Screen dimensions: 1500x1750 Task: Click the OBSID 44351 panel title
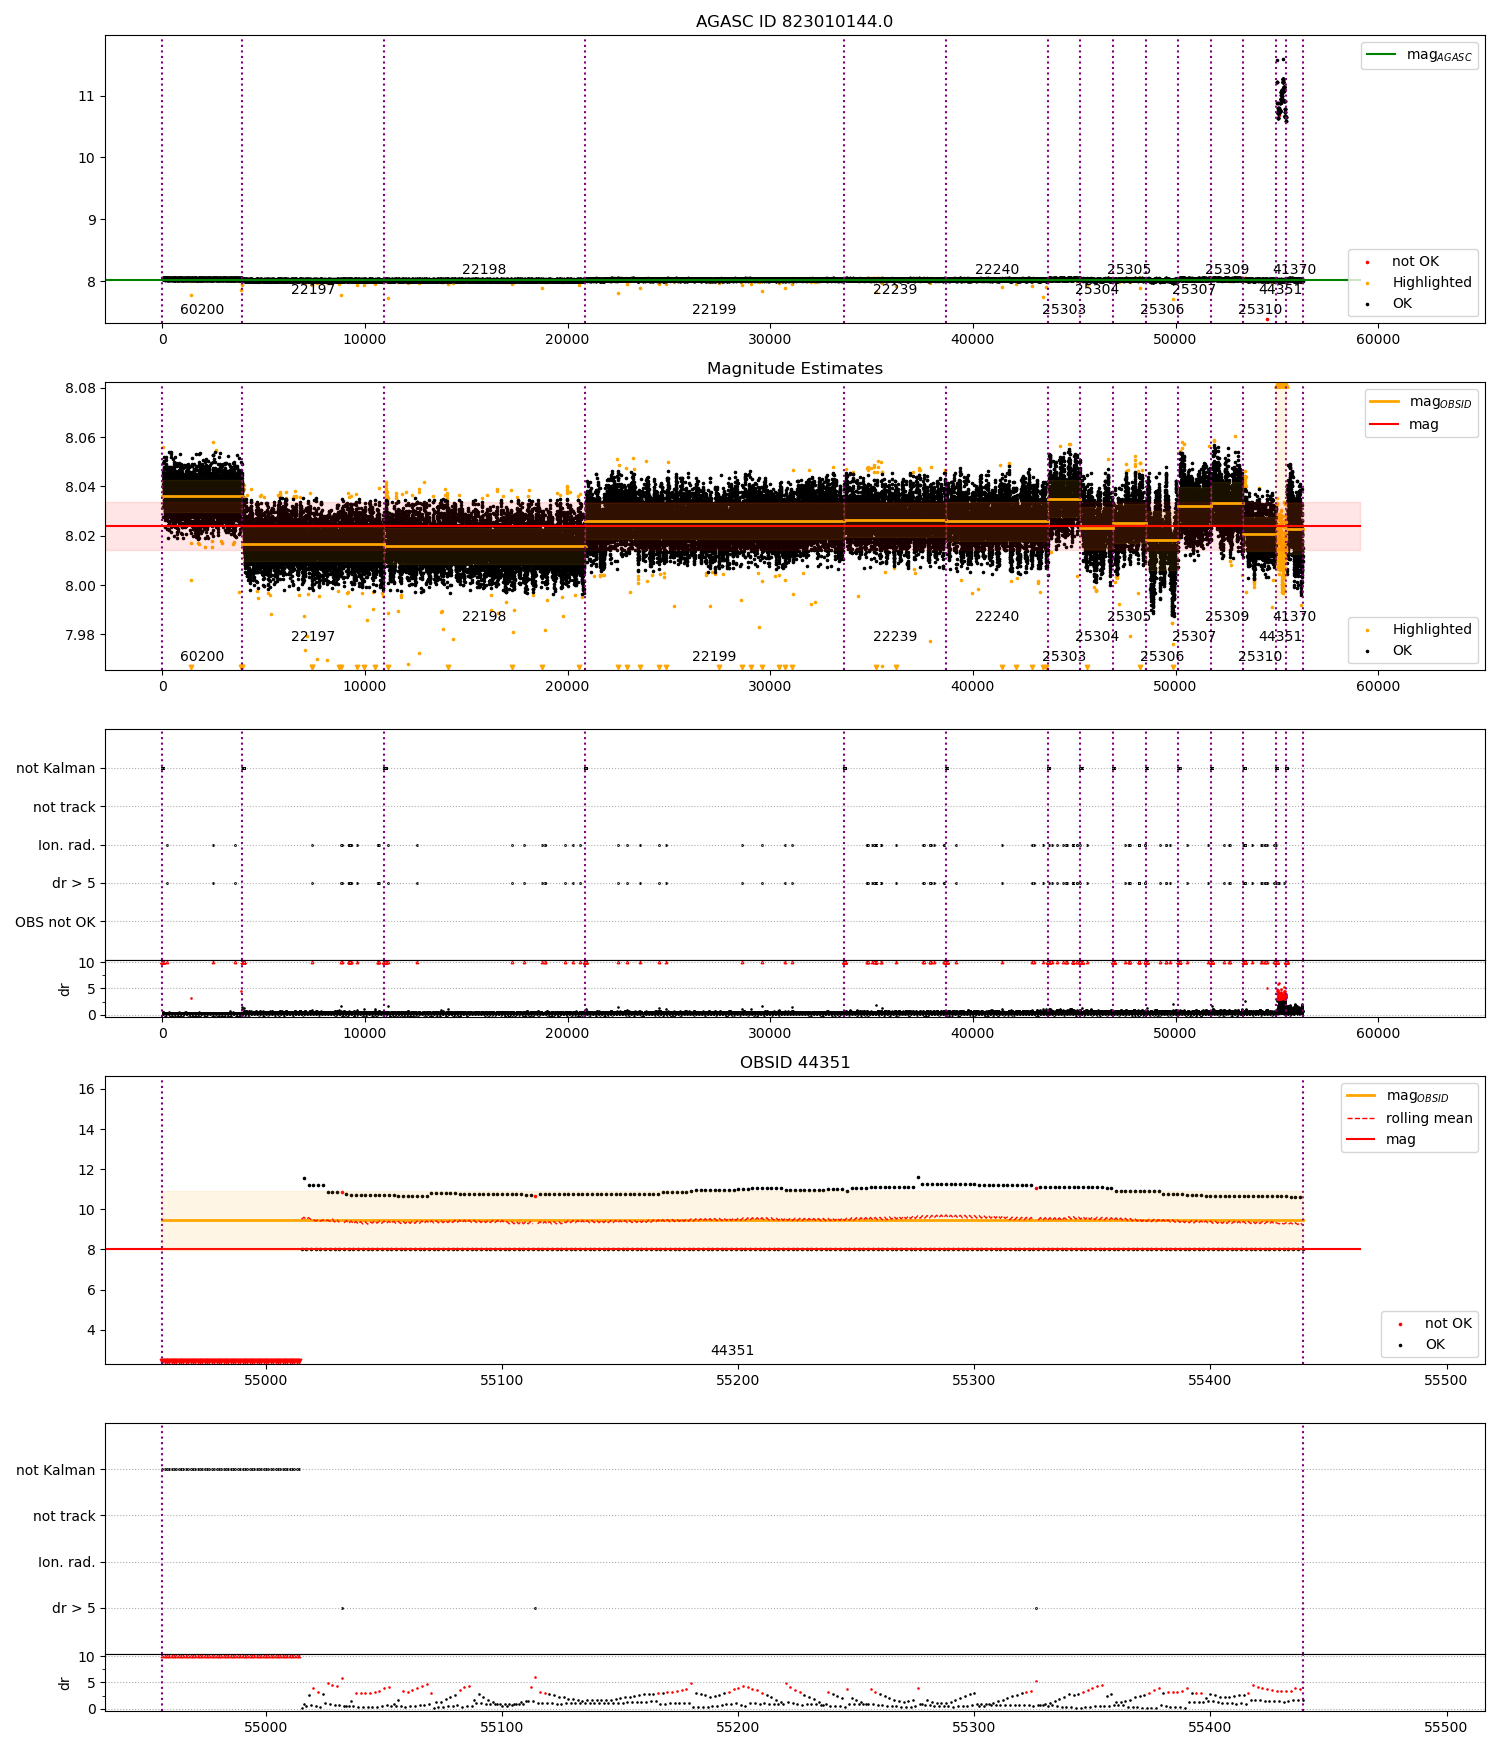(x=794, y=1062)
